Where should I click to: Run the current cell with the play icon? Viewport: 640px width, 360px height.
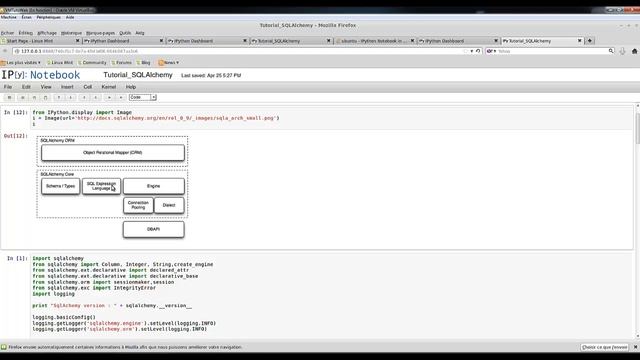tap(109, 98)
